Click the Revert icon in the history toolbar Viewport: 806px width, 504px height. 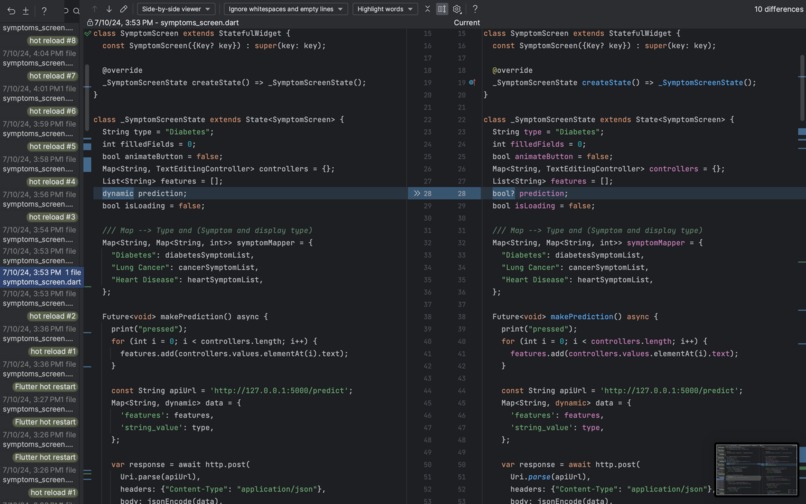[11, 10]
